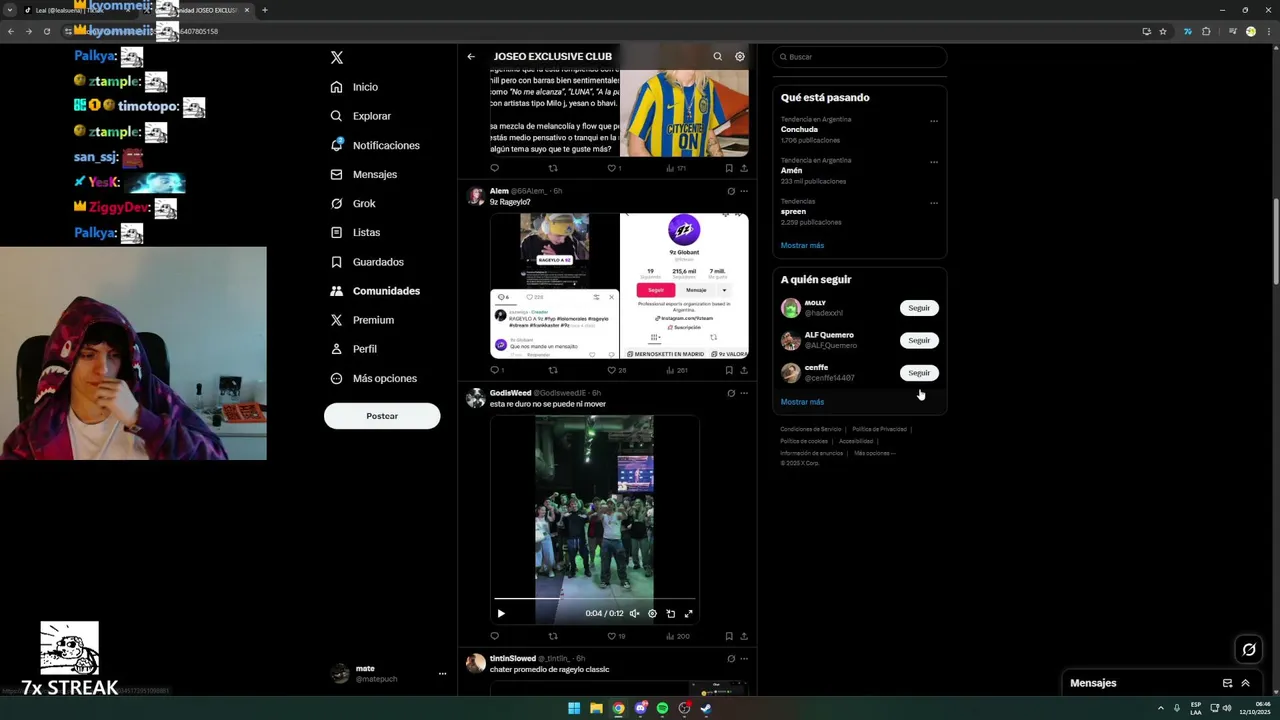Open Spotify from the taskbar
1280x720 pixels.
(x=662, y=708)
